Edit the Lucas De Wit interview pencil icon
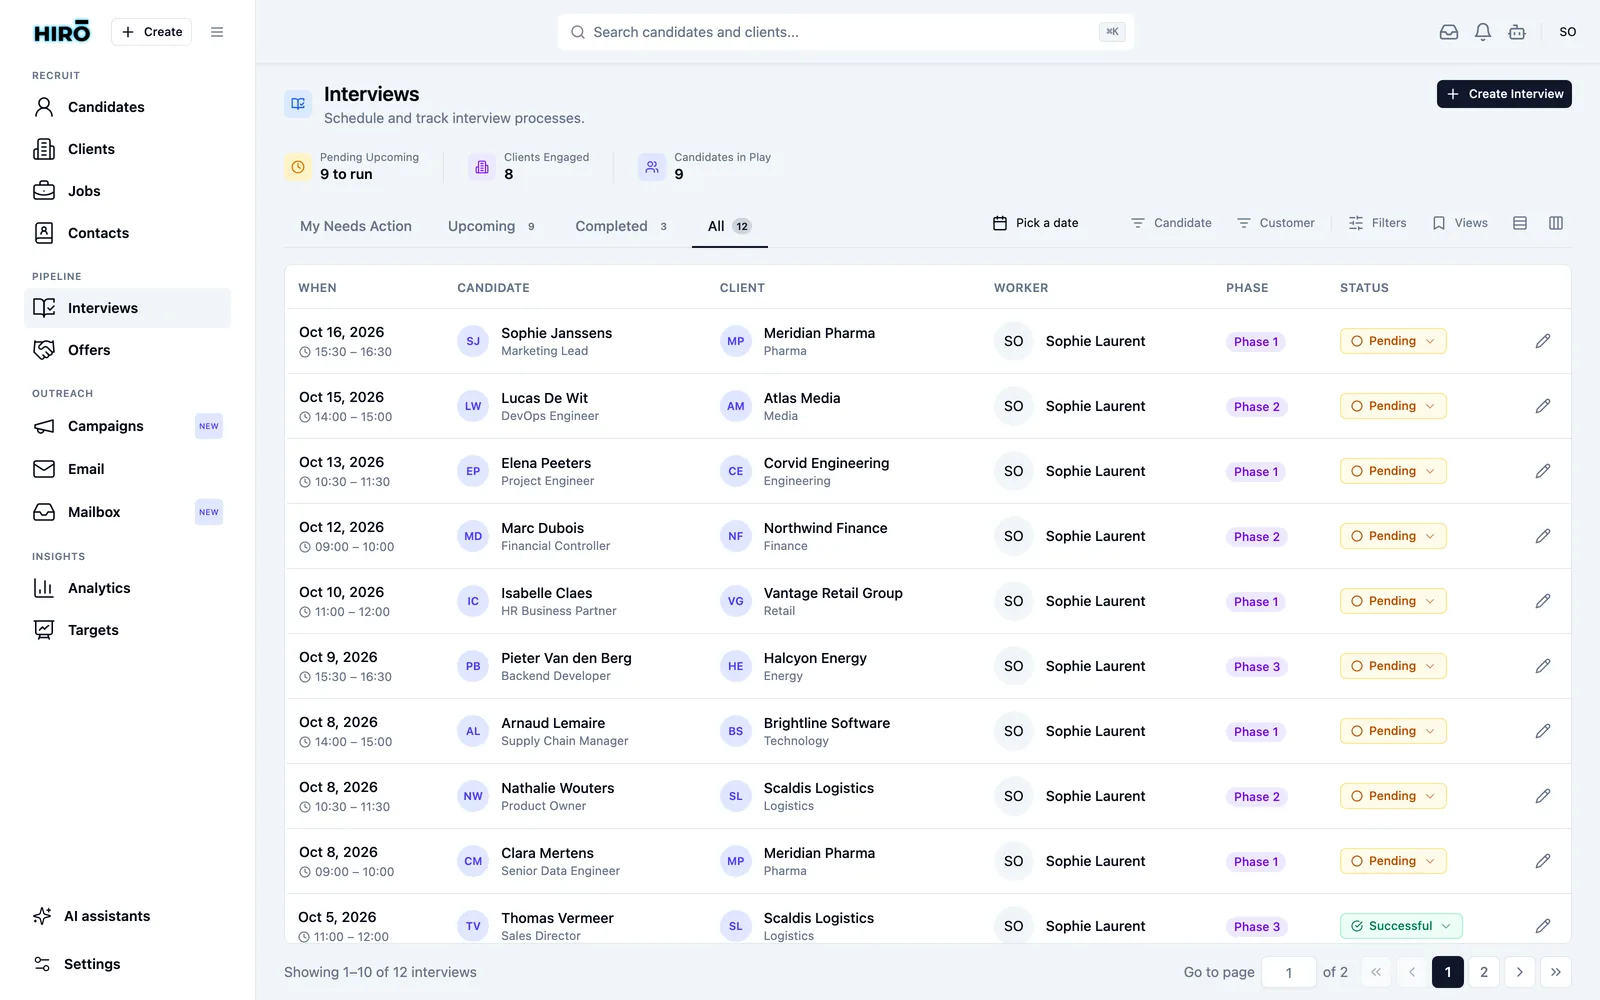The height and width of the screenshot is (1000, 1600). [1543, 406]
